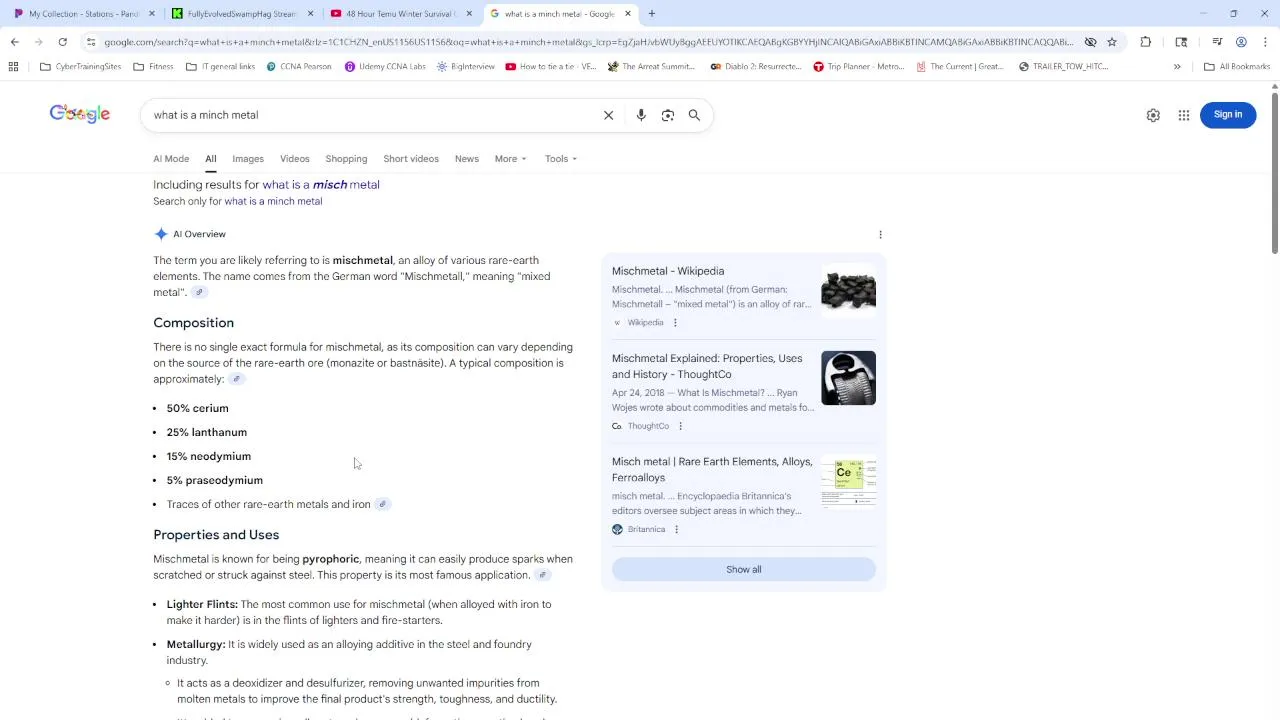
Task: Open the BigInterview bookmark
Action: 466,67
